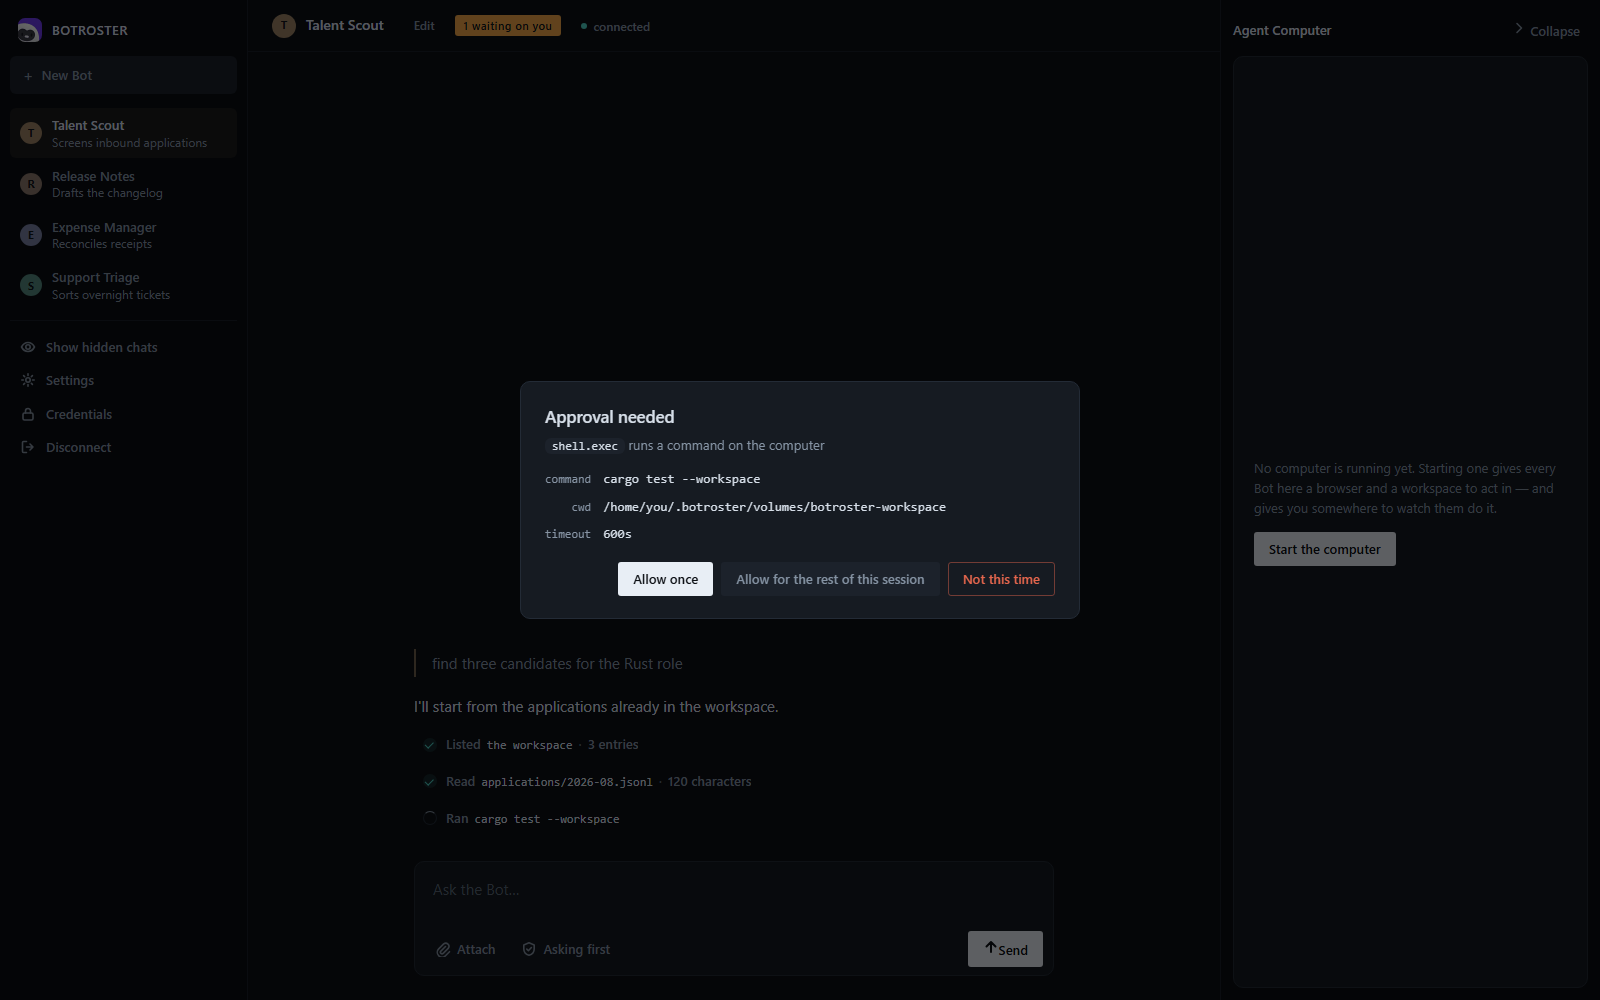Screen dimensions: 1600x1000
Task: Click pending spinner beside Ran cargo test
Action: [429, 818]
